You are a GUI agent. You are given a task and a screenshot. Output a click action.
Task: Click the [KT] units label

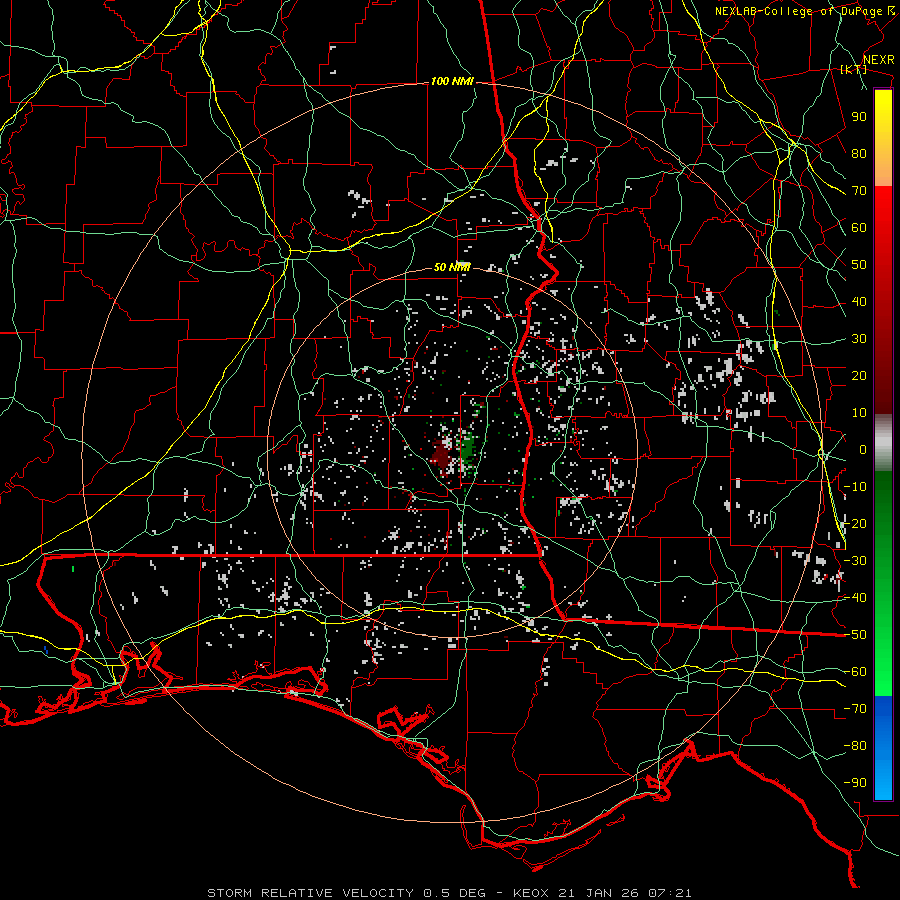click(854, 69)
